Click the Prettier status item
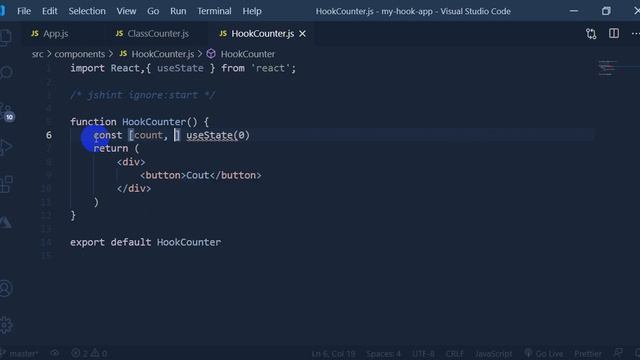 click(588, 353)
